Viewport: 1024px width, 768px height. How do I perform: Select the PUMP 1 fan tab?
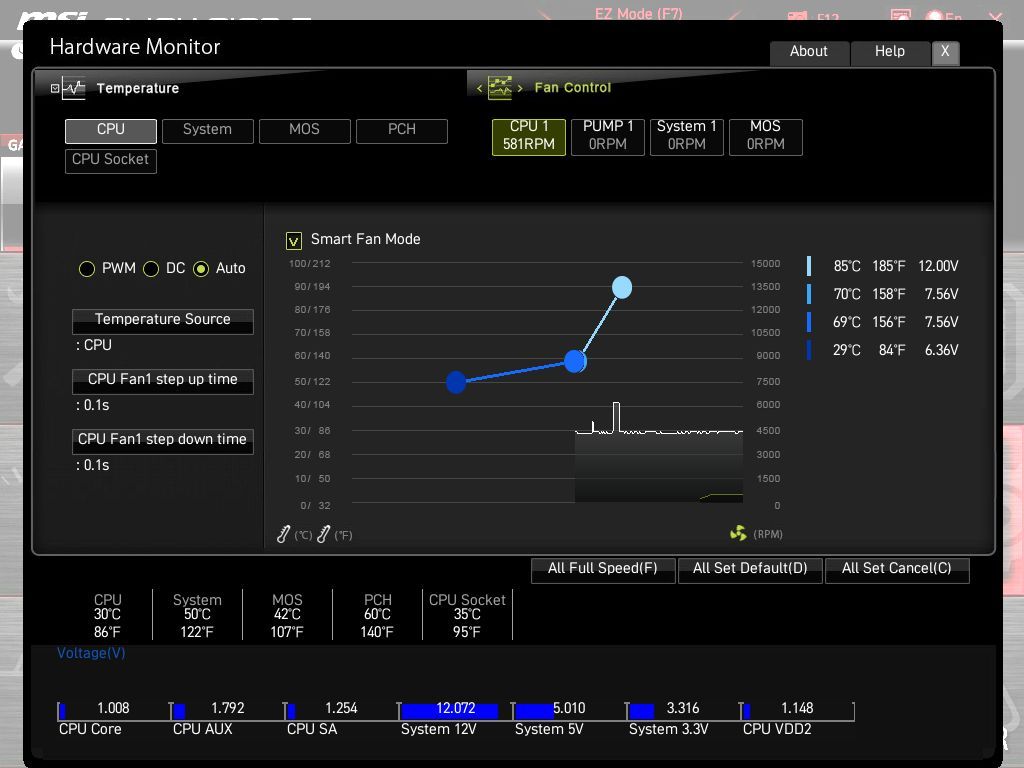click(608, 136)
